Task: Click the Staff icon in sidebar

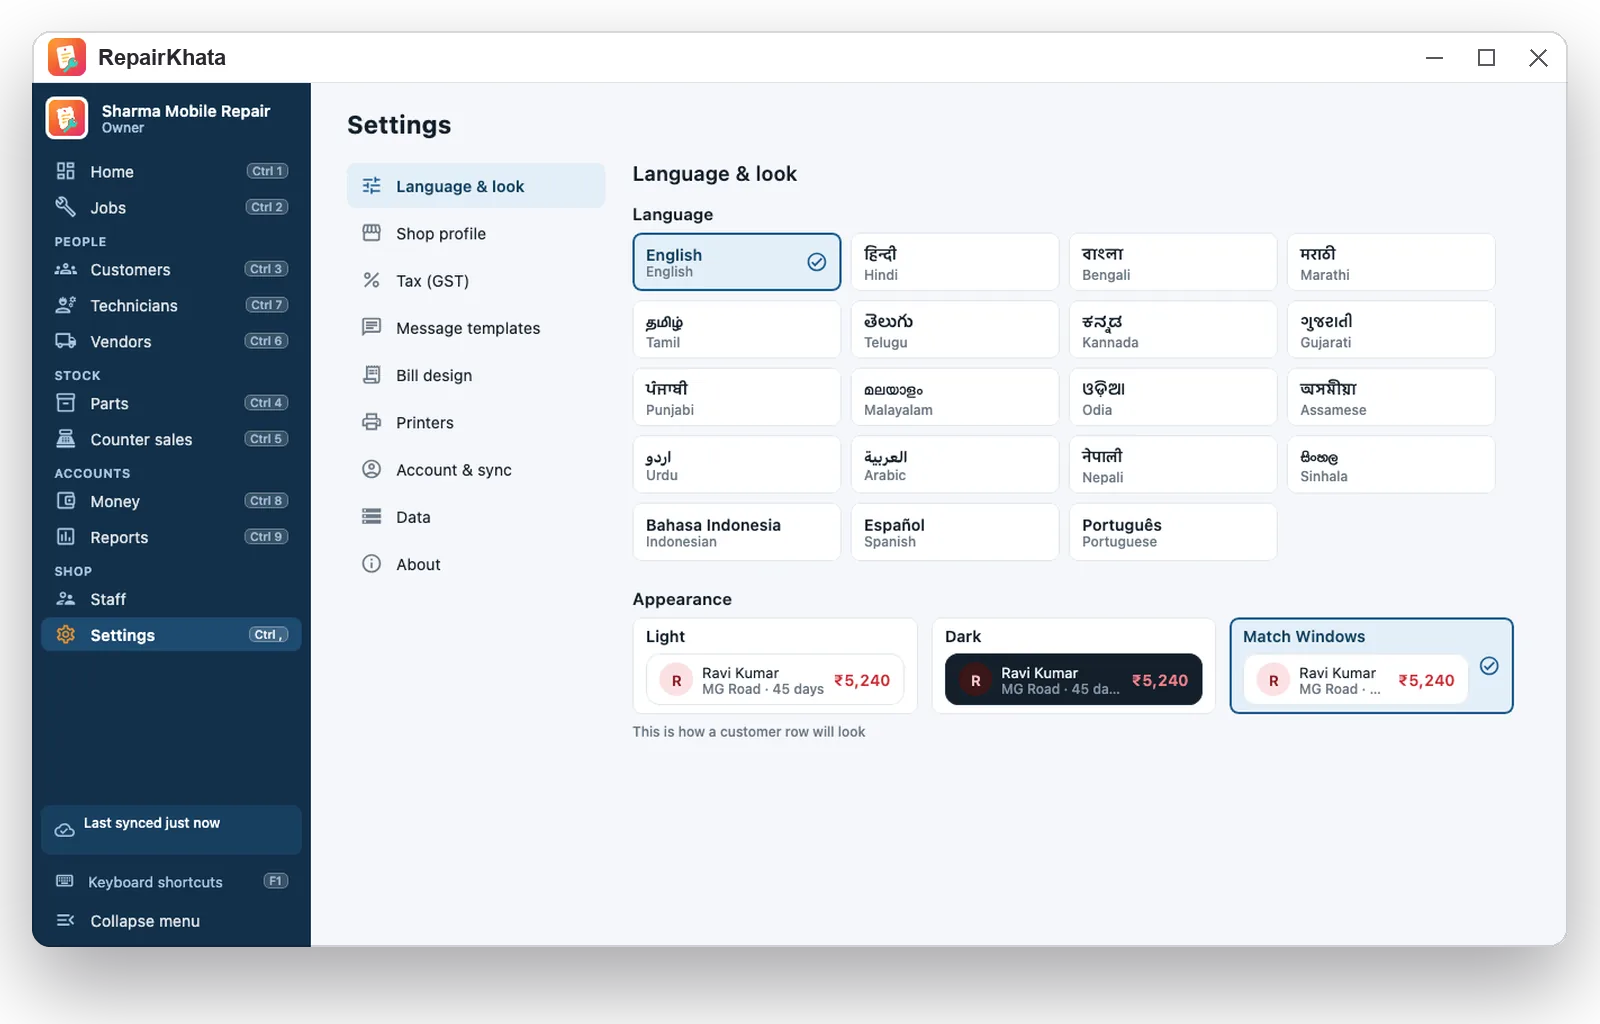Action: coord(66,599)
